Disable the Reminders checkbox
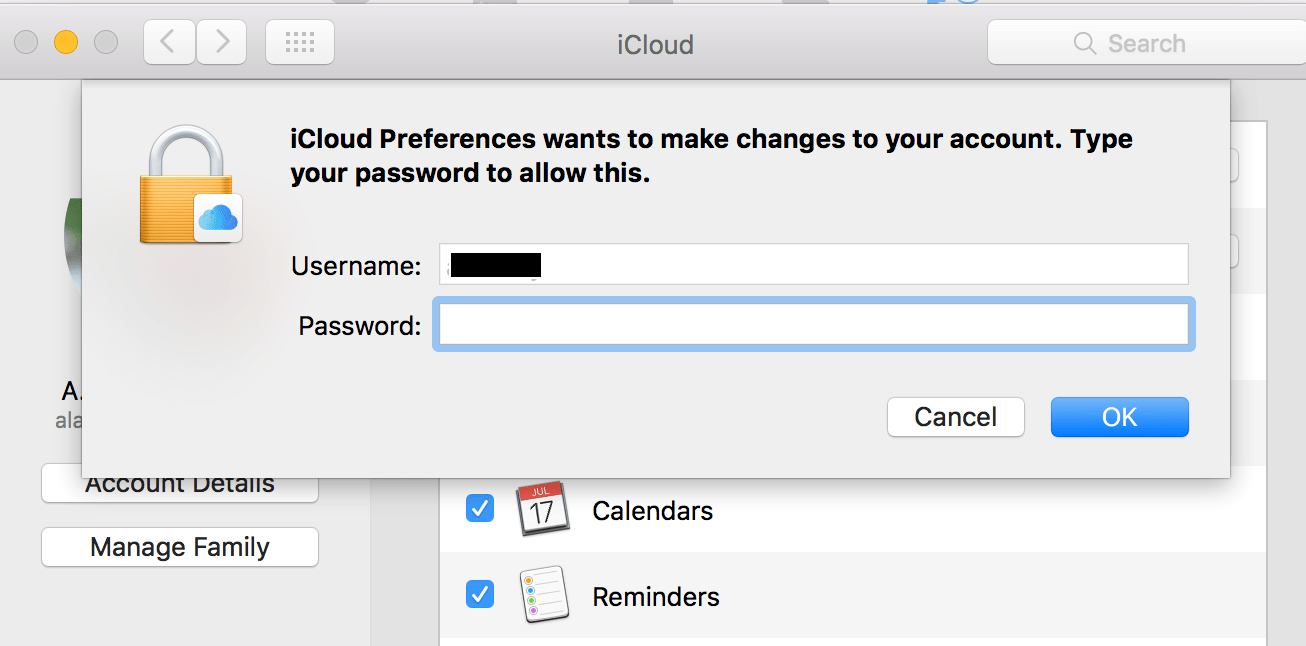 480,595
